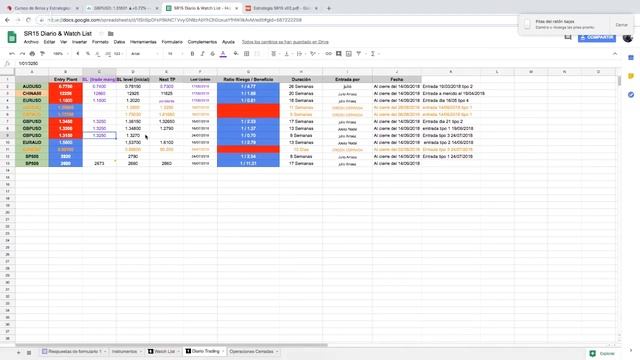Screen dimensions: 640x360
Task: Open the cell borders options
Action: click(247, 54)
